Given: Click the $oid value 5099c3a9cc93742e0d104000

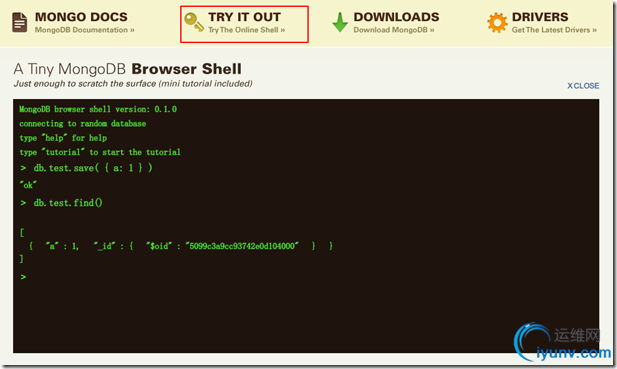Looking at the screenshot, I should tap(242, 246).
